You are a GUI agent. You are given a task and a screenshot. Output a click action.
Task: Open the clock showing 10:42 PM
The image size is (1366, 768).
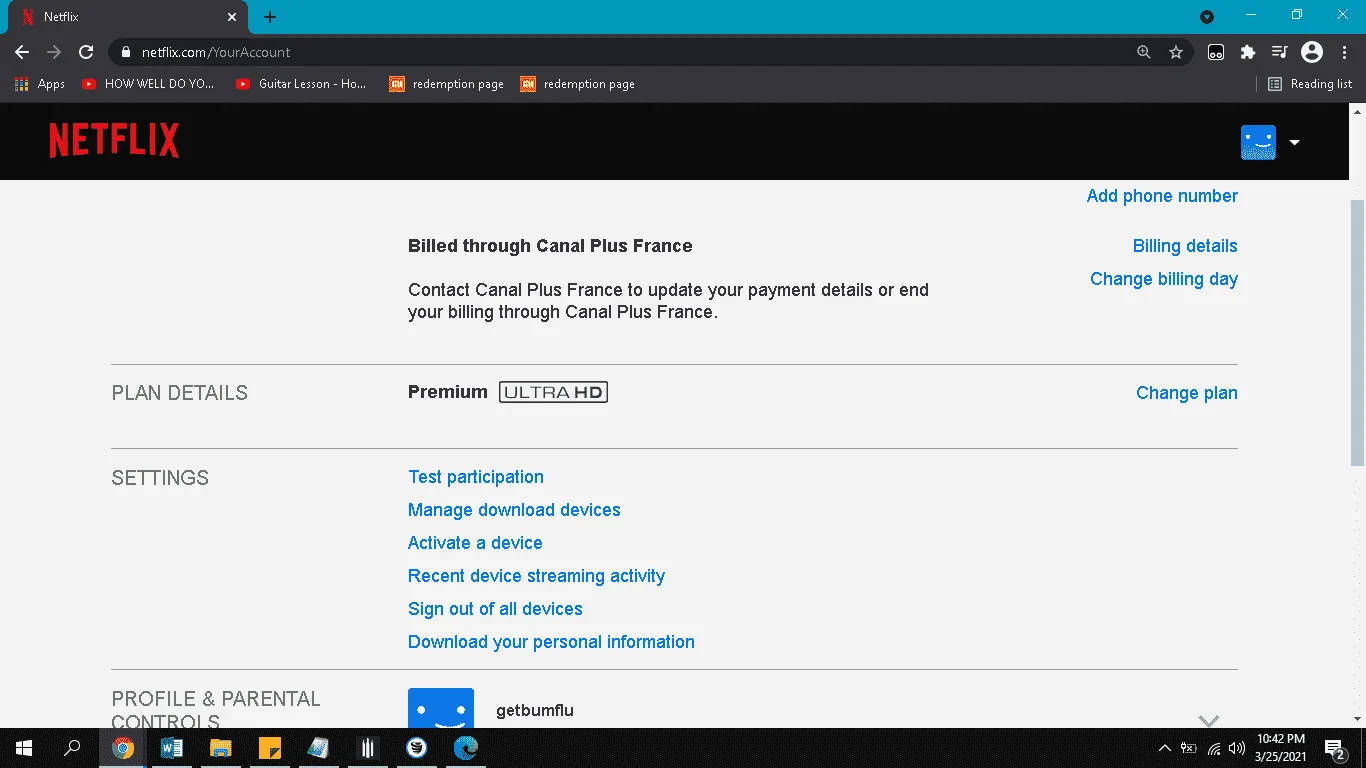(x=1282, y=748)
